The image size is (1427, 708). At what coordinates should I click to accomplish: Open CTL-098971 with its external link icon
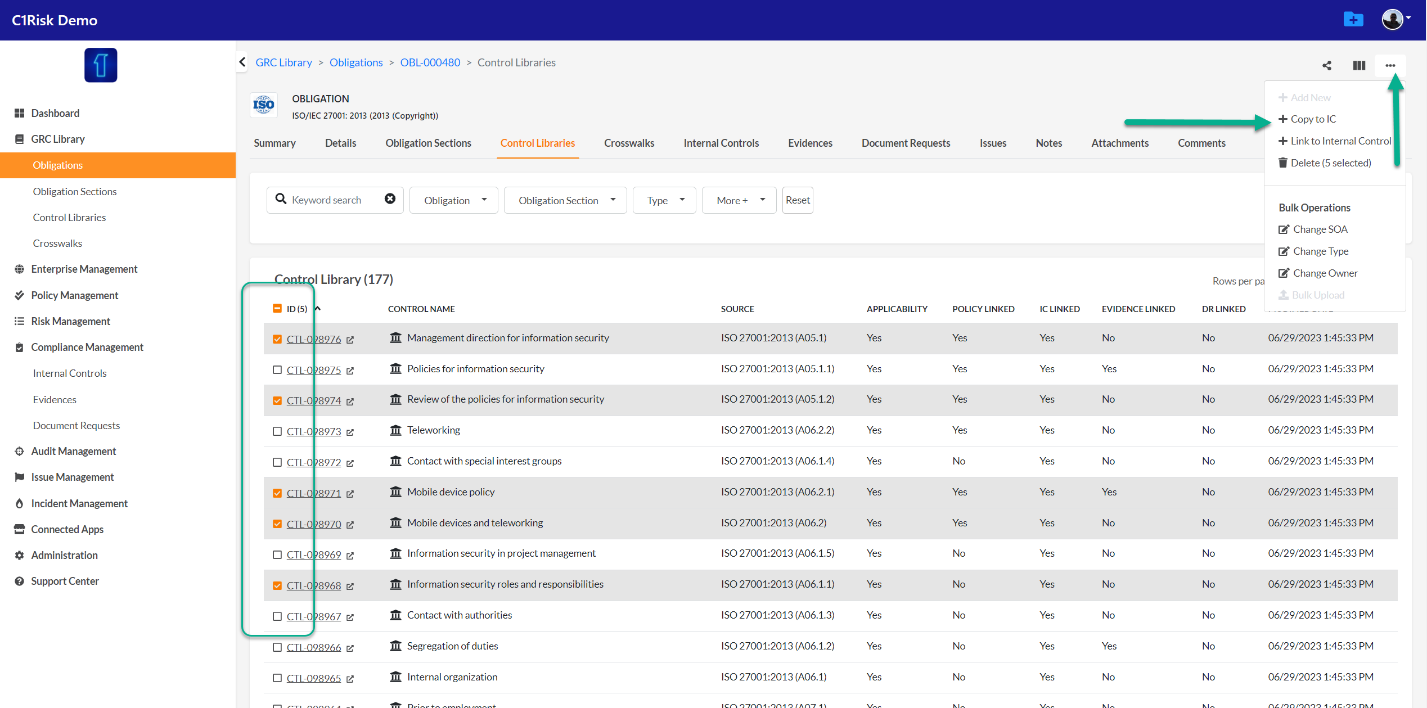pos(350,494)
